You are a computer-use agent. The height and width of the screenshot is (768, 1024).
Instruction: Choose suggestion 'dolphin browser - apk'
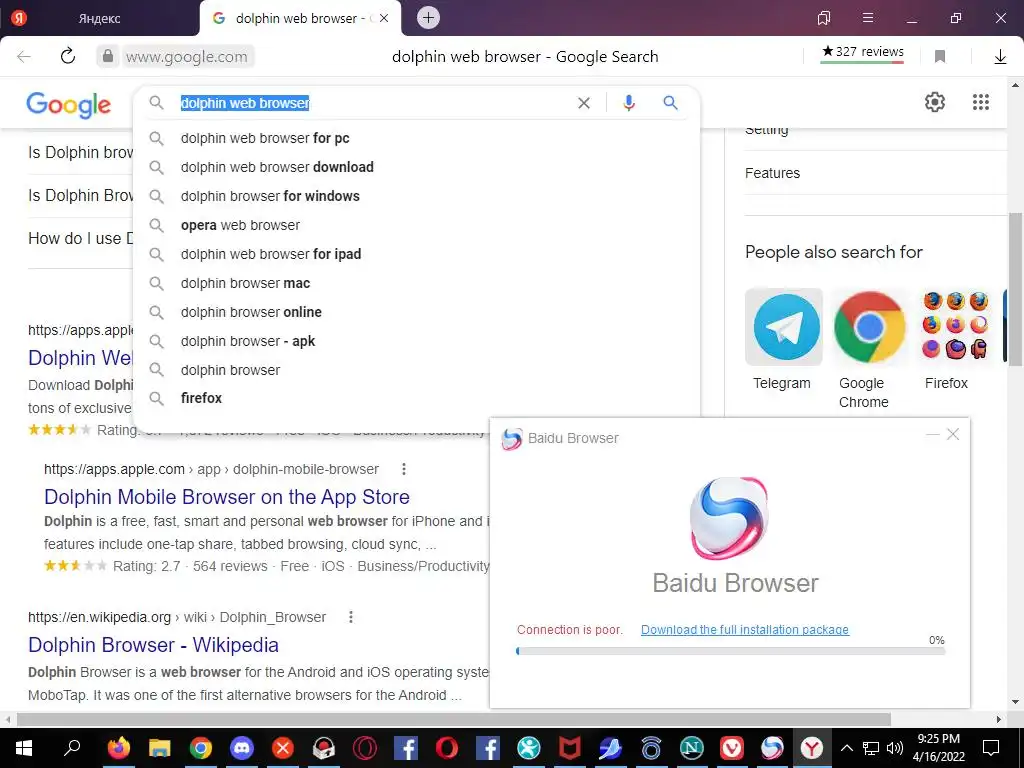(x=417, y=341)
